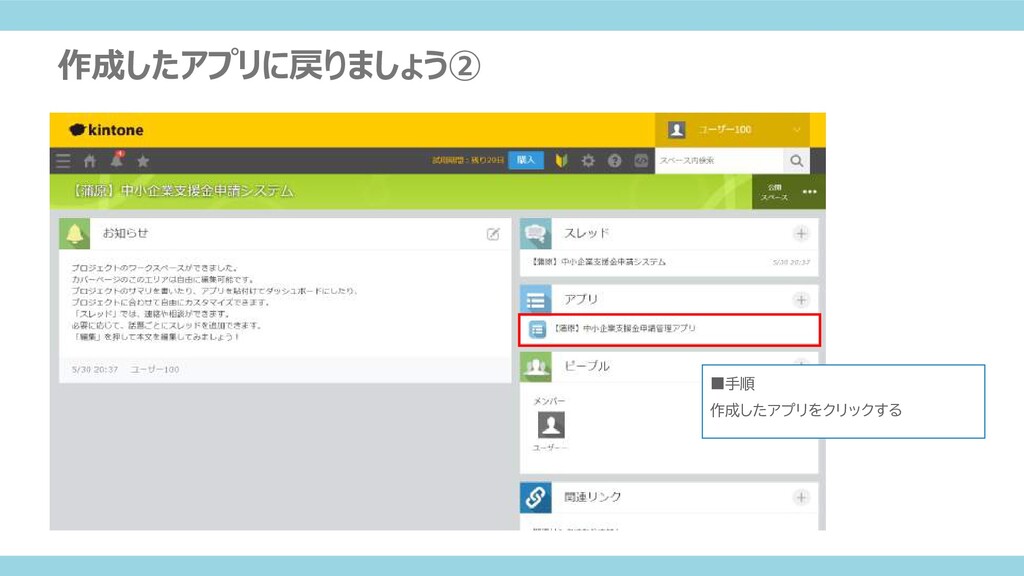Click the user avatar in header

tap(677, 129)
